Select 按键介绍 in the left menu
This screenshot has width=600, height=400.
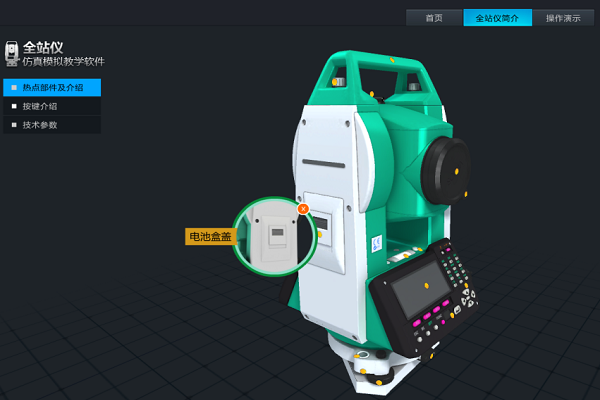coord(52,106)
